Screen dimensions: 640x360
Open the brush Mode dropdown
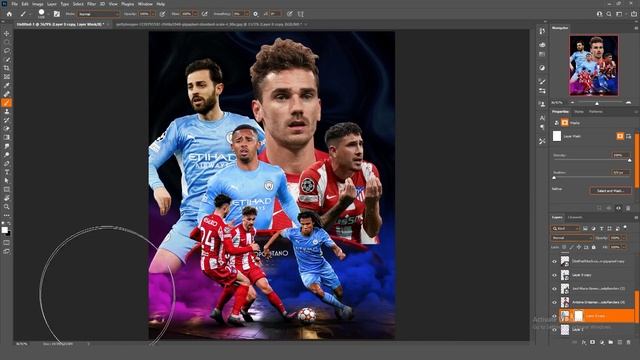[98, 14]
